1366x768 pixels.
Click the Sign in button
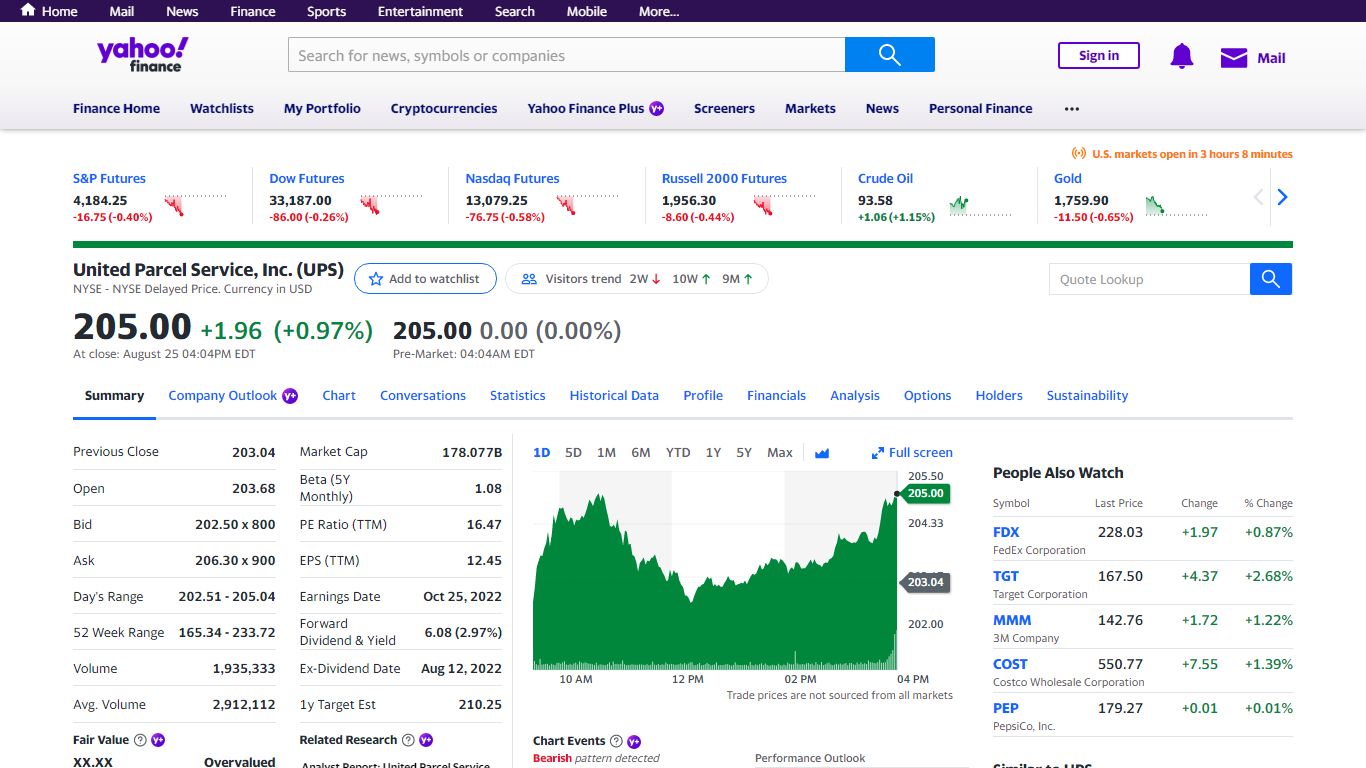(1099, 55)
